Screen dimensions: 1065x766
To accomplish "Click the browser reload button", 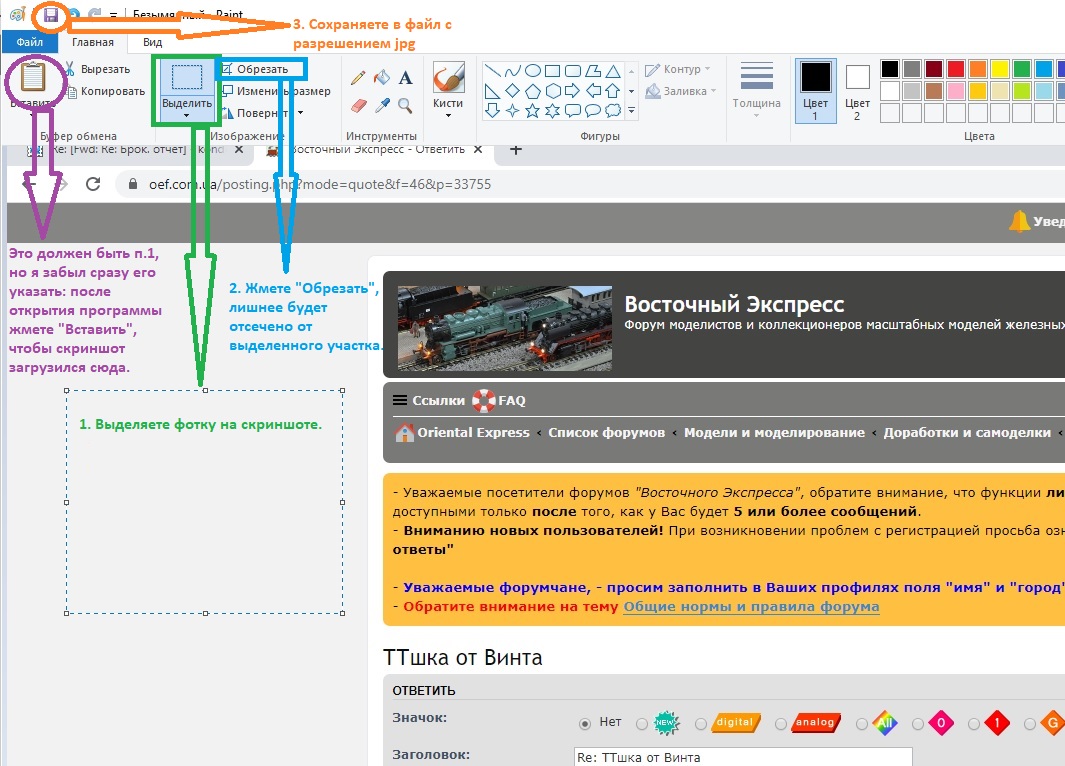I will pyautogui.click(x=93, y=184).
